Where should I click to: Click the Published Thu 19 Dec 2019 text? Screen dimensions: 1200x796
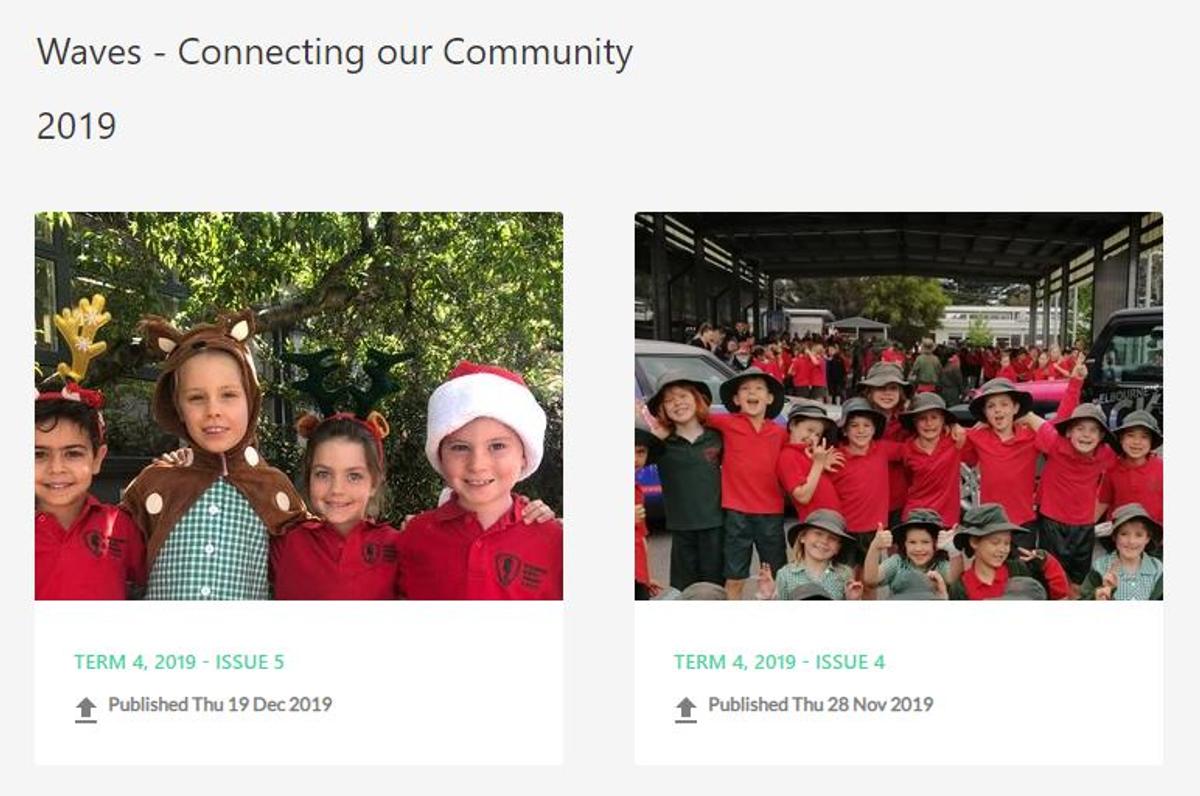point(220,704)
